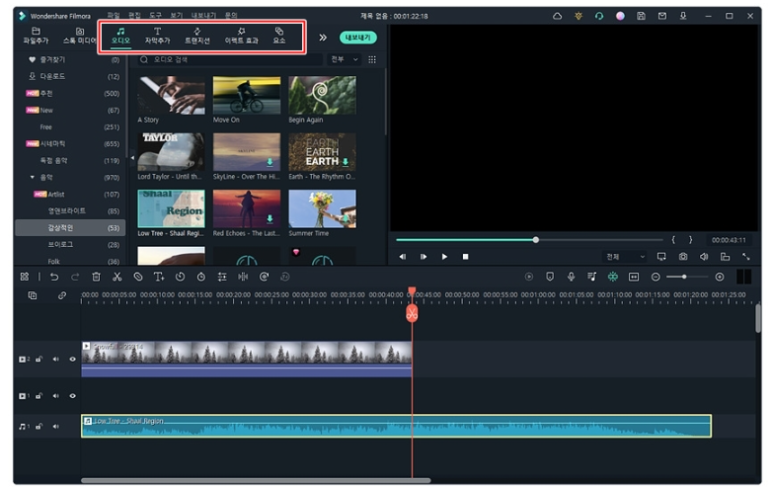Image resolution: width=773 pixels, height=487 pixels.
Task: Expand more tabs with double chevron
Action: [x=322, y=37]
